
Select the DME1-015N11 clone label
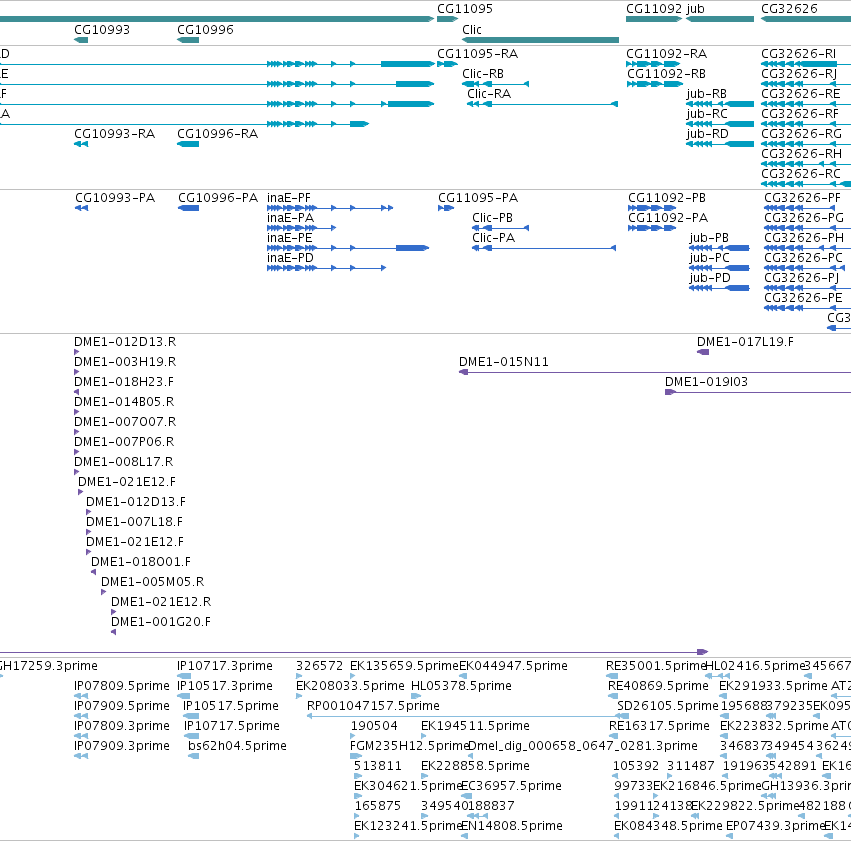[504, 362]
